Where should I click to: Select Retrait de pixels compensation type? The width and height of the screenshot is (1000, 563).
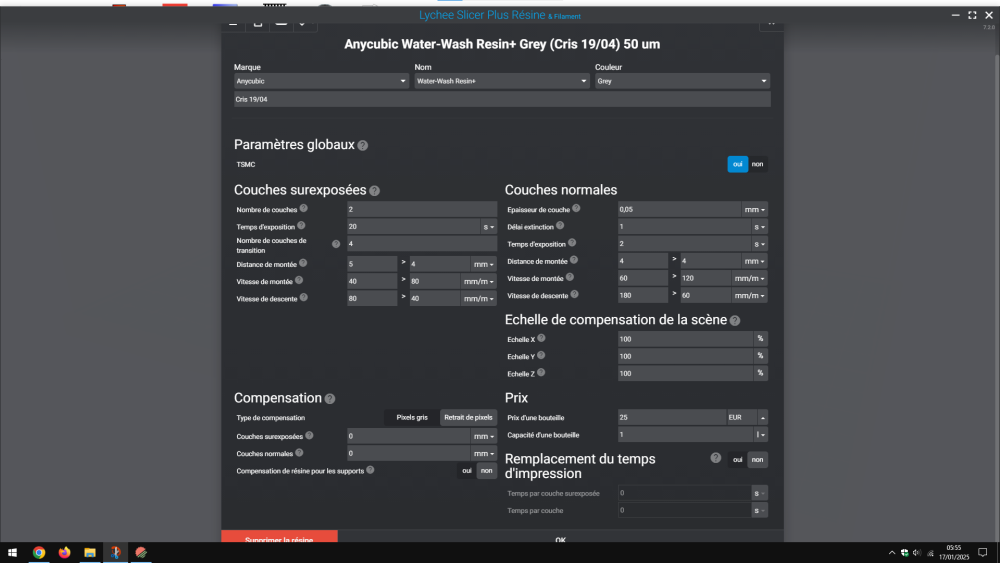(468, 418)
